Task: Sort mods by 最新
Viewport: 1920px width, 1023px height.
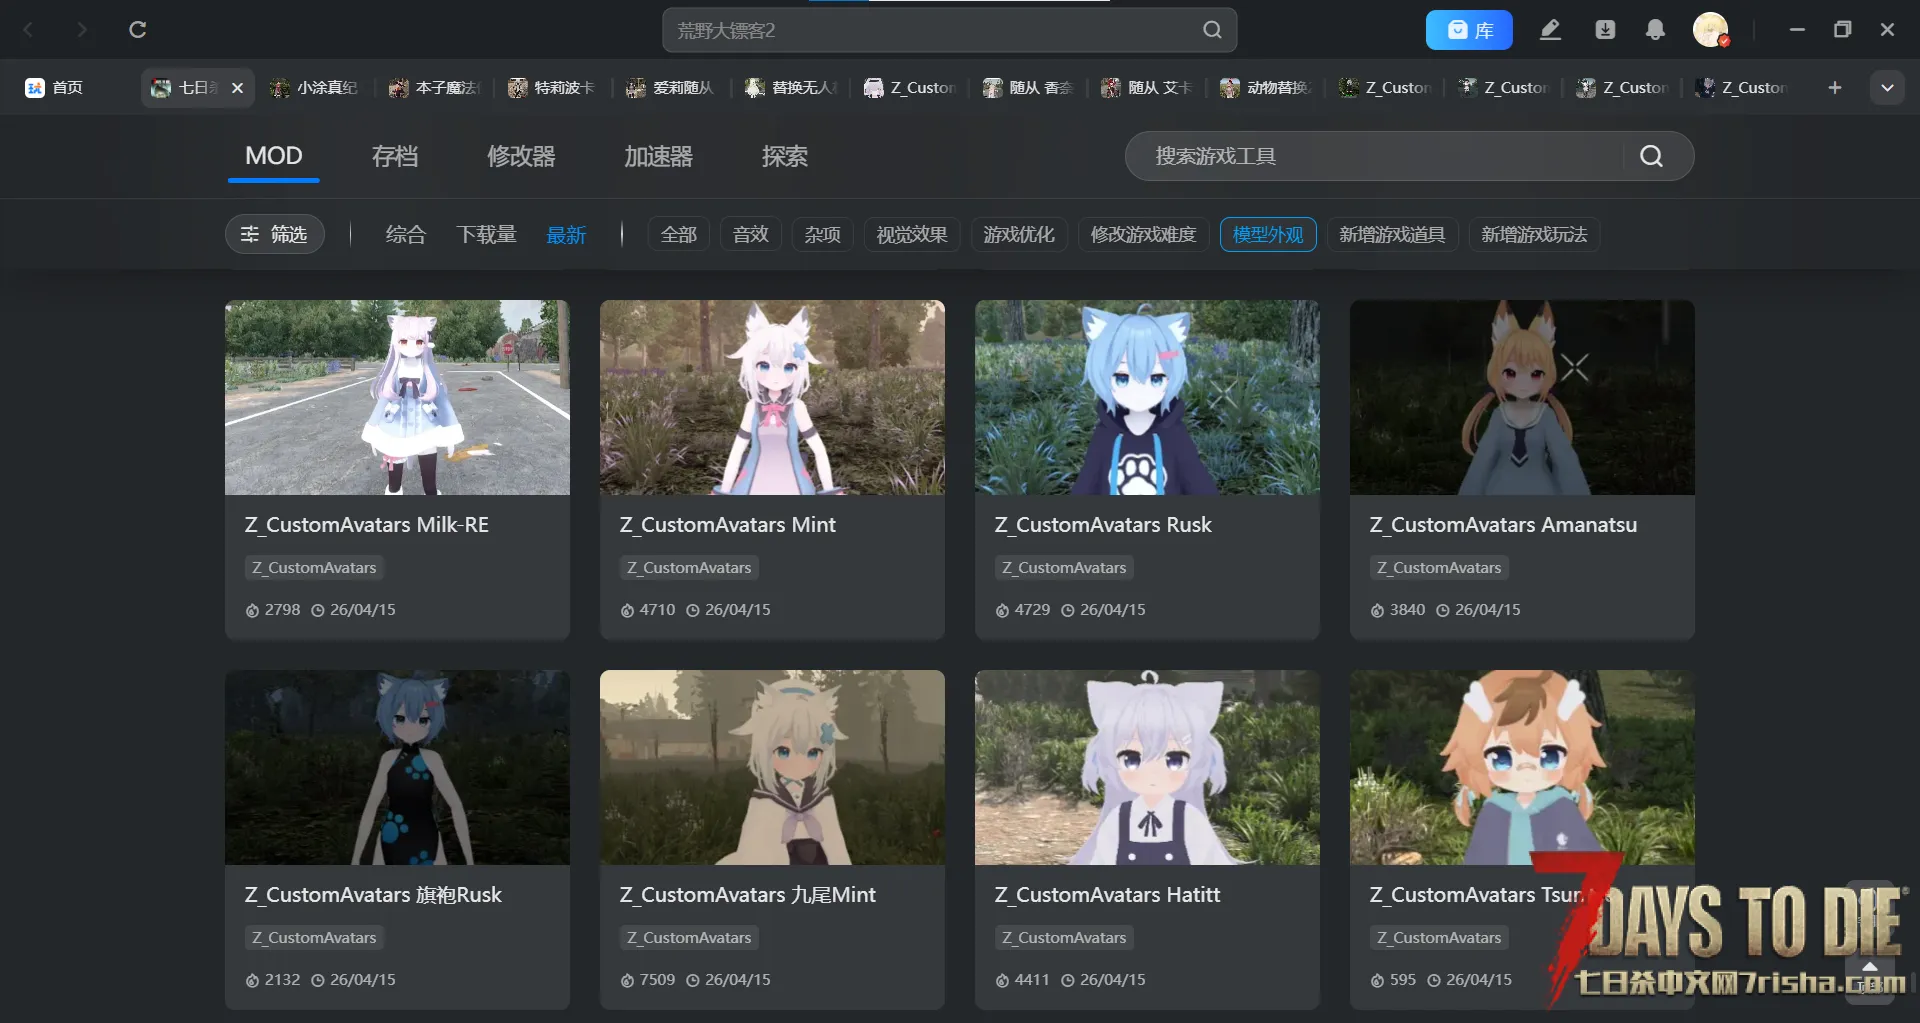Action: coord(566,234)
